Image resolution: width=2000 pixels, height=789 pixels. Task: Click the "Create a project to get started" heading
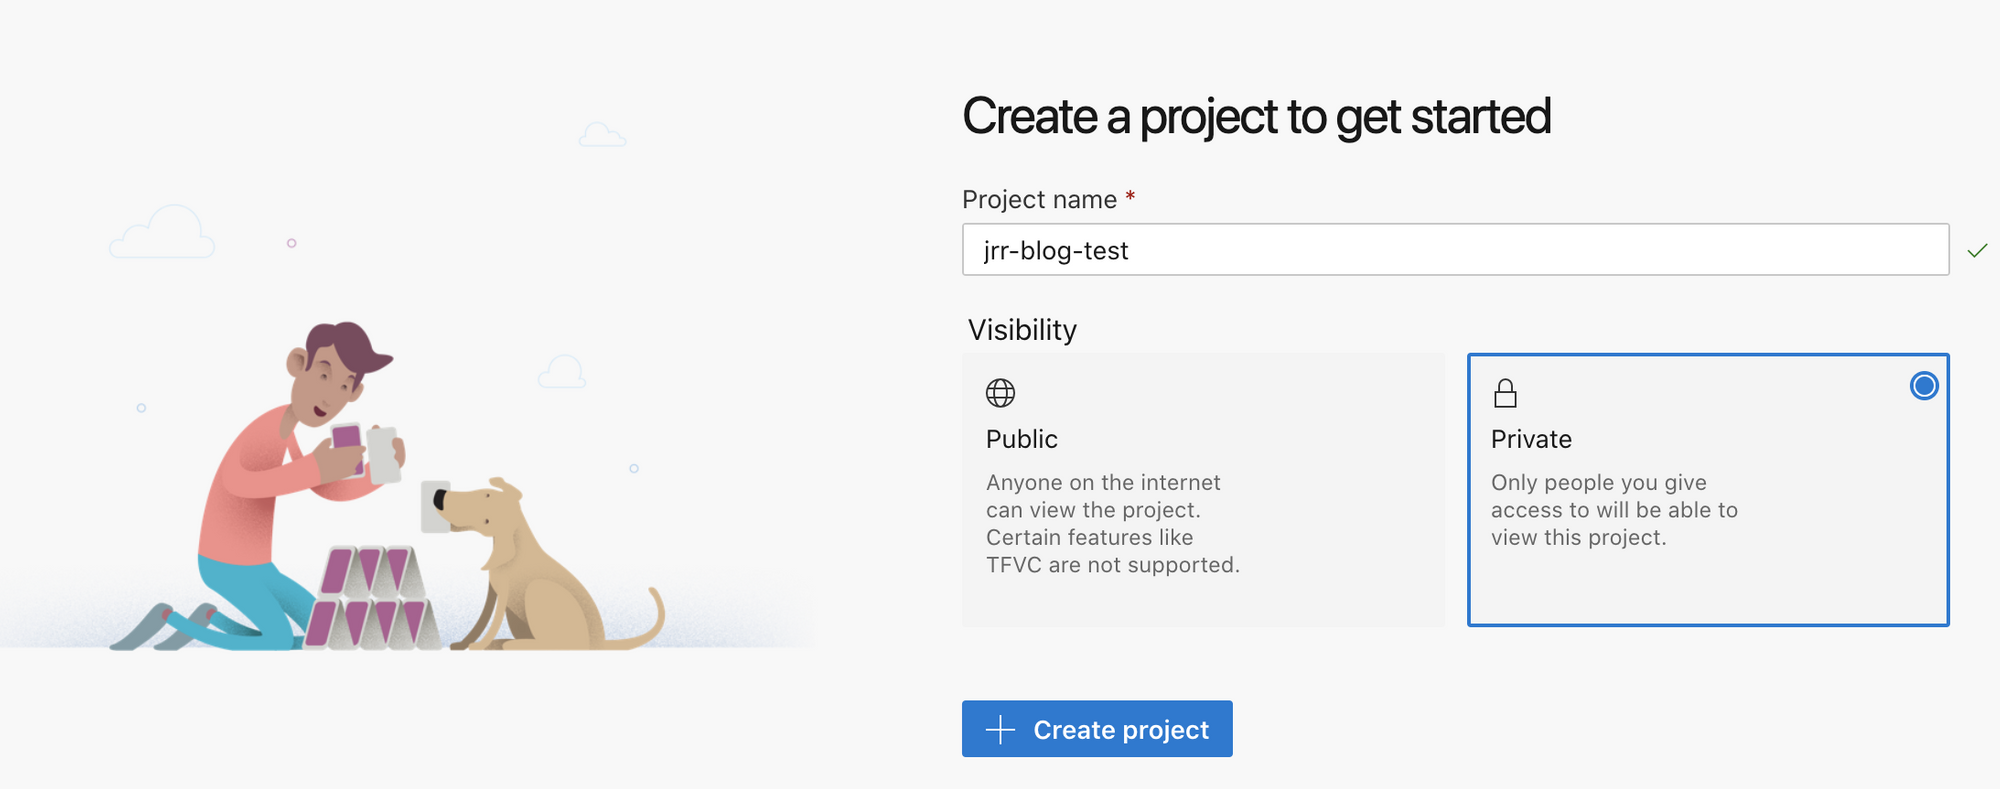coord(1256,117)
